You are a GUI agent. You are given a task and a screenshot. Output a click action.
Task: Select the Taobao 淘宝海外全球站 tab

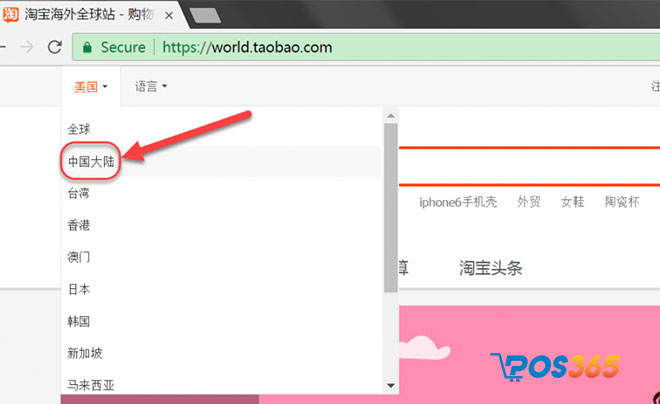coord(93,15)
